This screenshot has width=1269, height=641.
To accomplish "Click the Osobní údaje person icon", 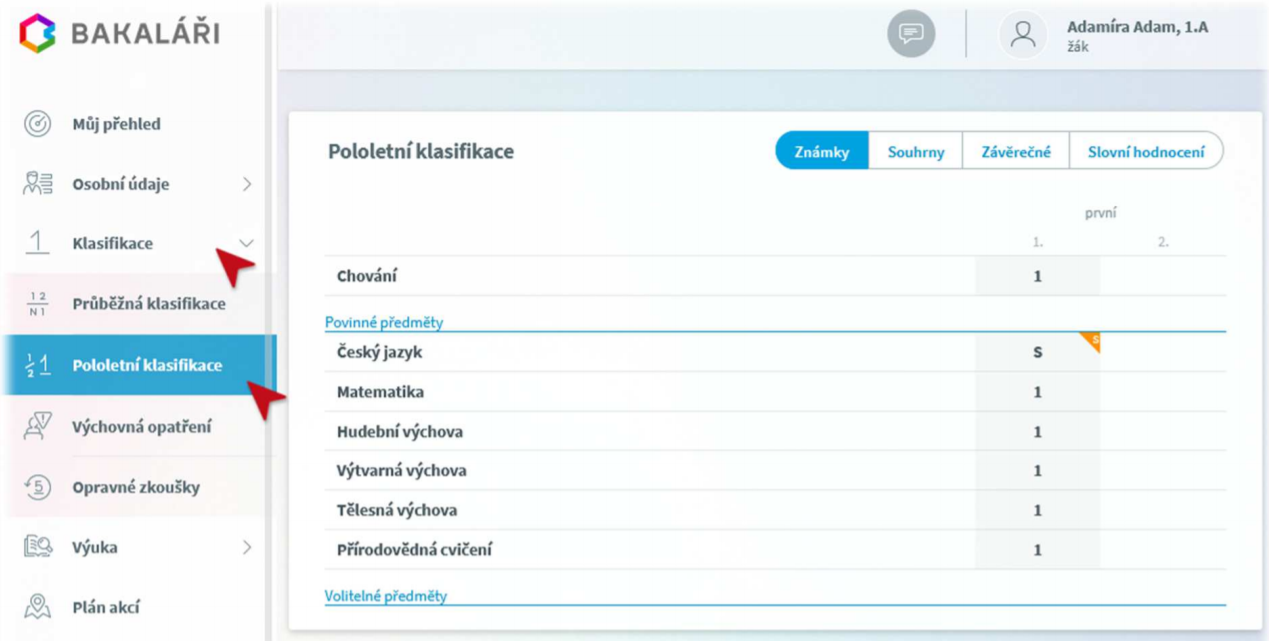I will click(x=37, y=184).
